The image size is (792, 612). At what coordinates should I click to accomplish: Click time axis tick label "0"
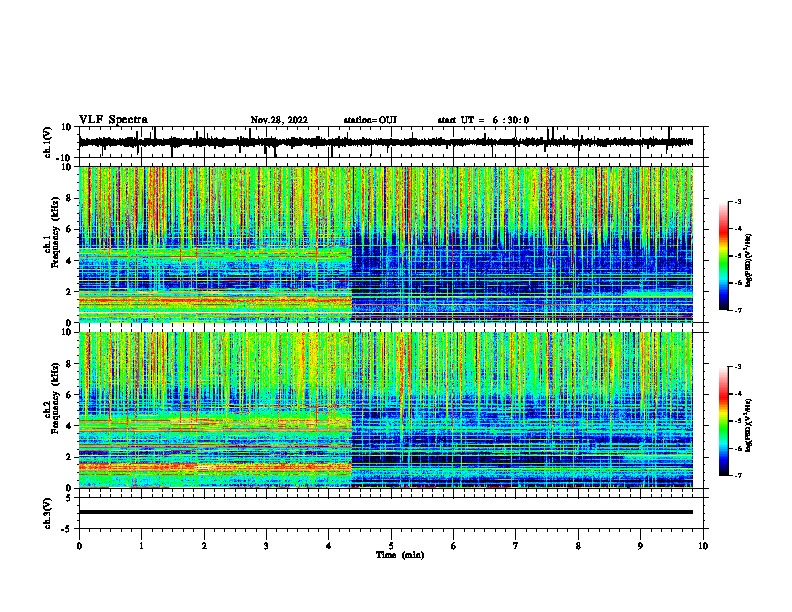(79, 546)
